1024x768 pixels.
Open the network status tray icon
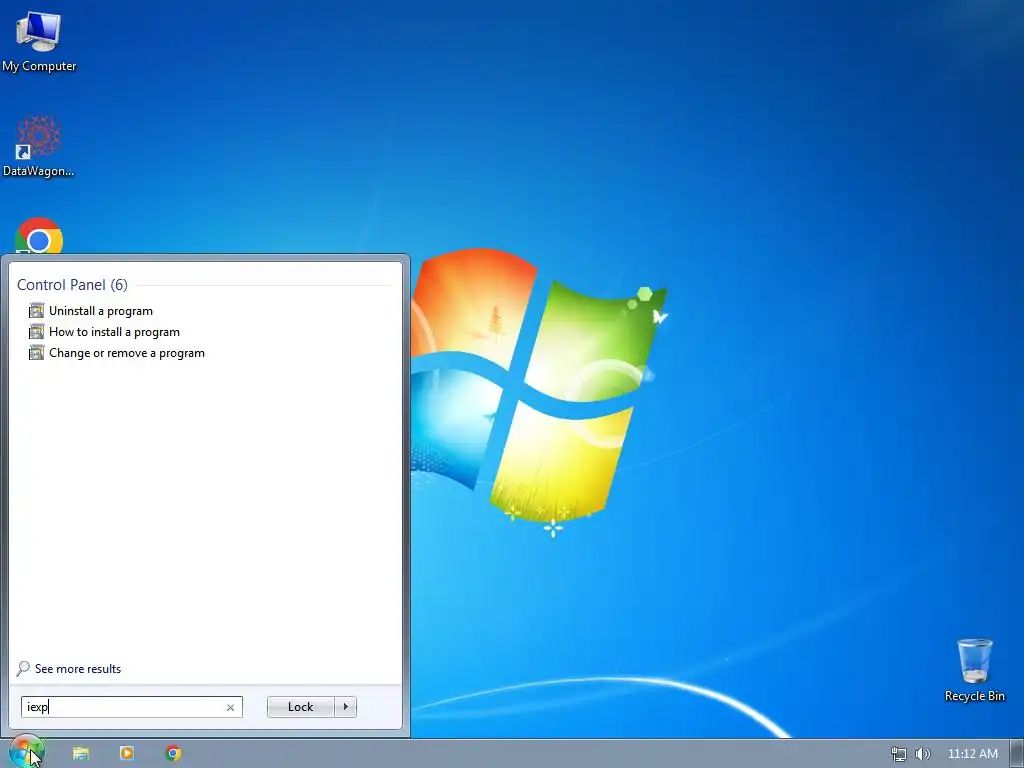coord(899,754)
